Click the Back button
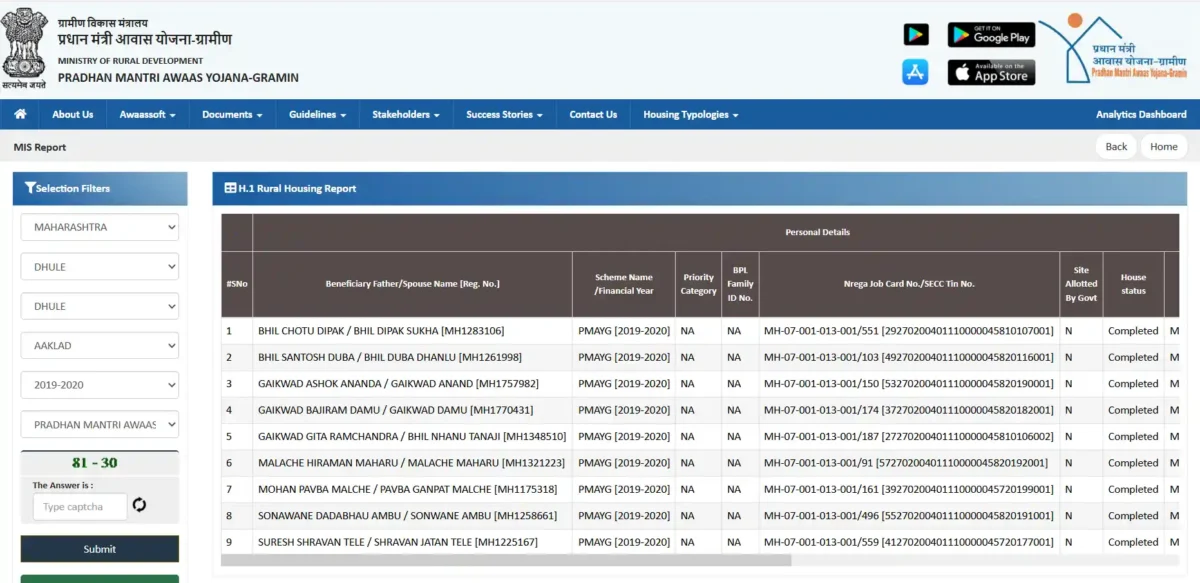The height and width of the screenshot is (583, 1200). point(1115,146)
